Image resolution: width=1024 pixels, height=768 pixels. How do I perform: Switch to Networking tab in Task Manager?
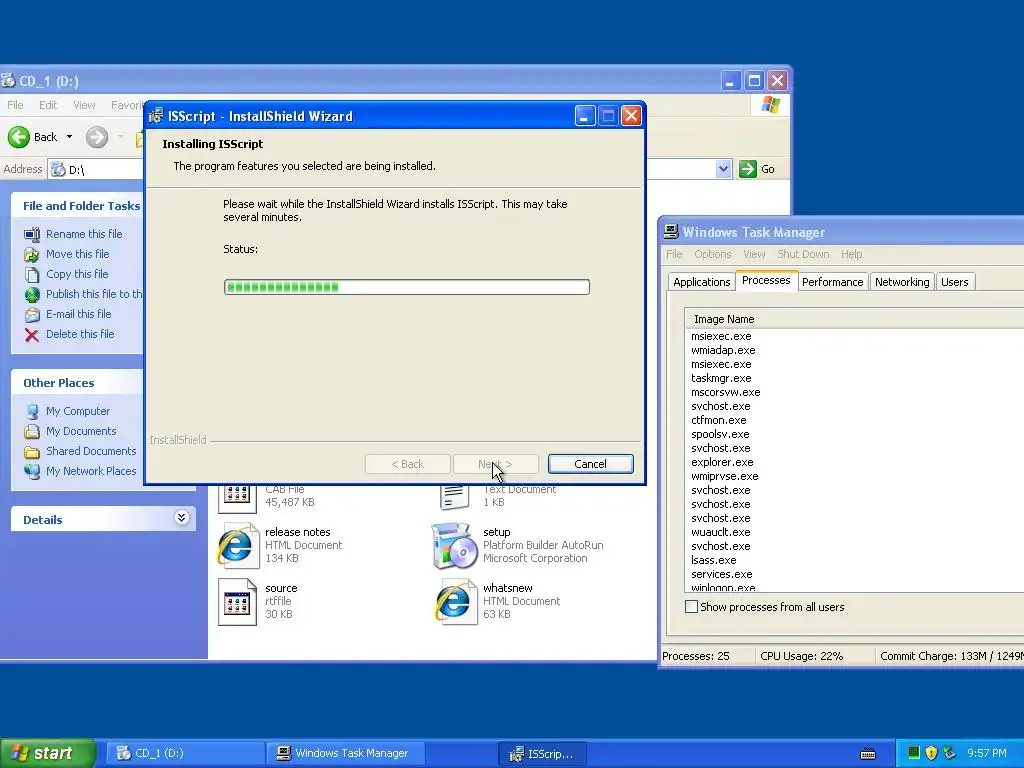click(902, 282)
